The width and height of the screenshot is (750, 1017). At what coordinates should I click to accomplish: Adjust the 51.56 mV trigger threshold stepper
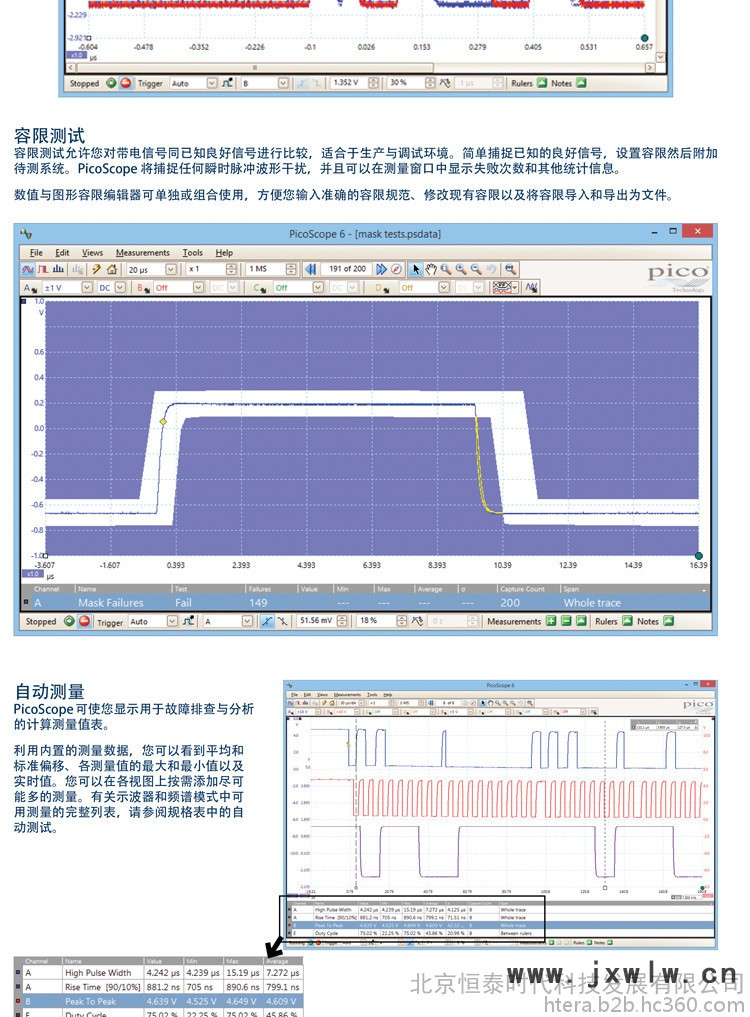tap(343, 621)
